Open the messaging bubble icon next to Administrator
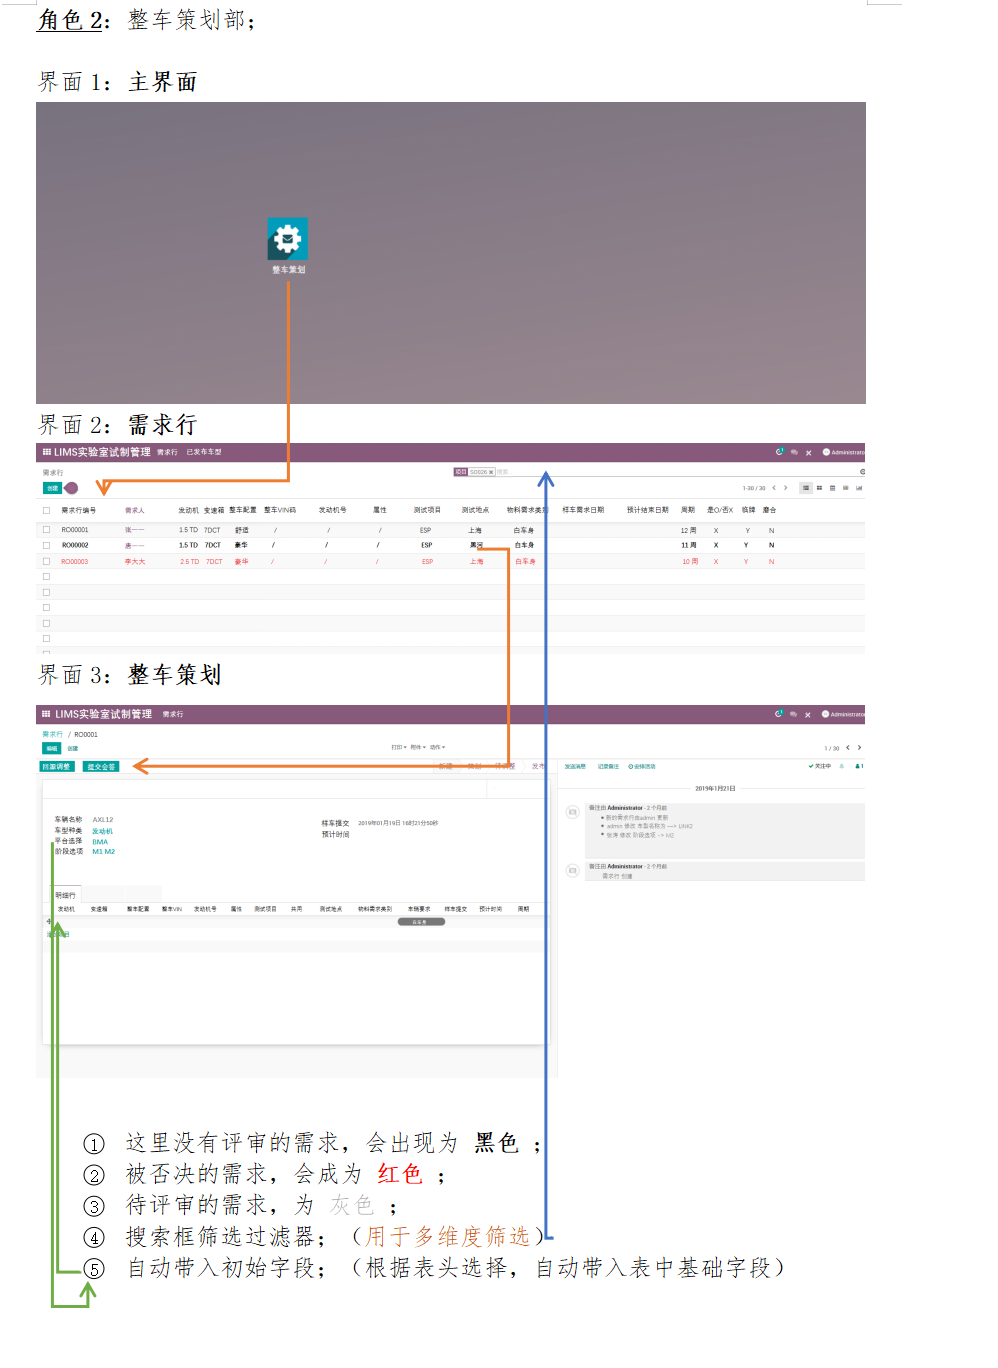Viewport: 998px width, 1368px height. [794, 453]
